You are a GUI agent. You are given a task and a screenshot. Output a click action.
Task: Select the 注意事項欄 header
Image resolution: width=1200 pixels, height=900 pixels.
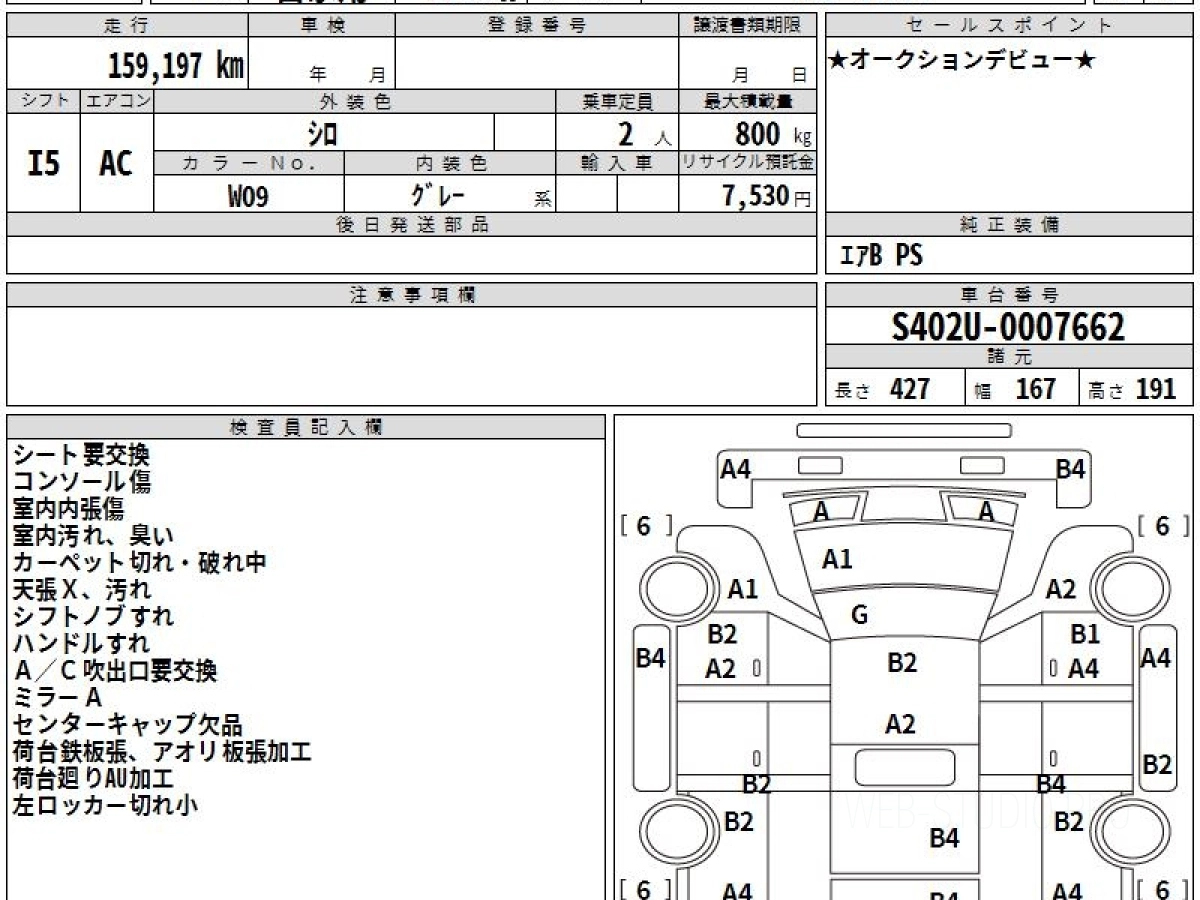click(x=411, y=295)
